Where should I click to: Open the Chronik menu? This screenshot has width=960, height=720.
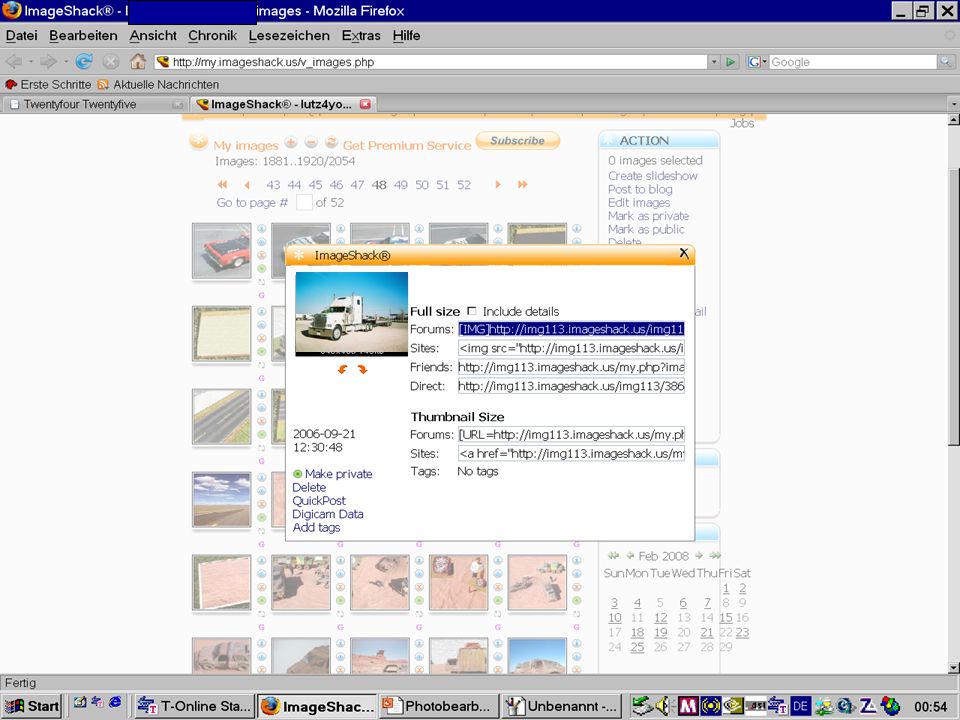tap(212, 36)
